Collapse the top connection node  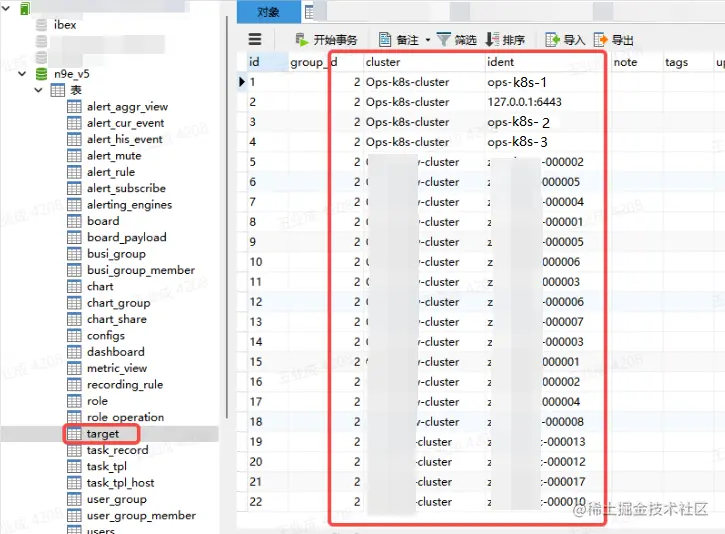pos(6,8)
